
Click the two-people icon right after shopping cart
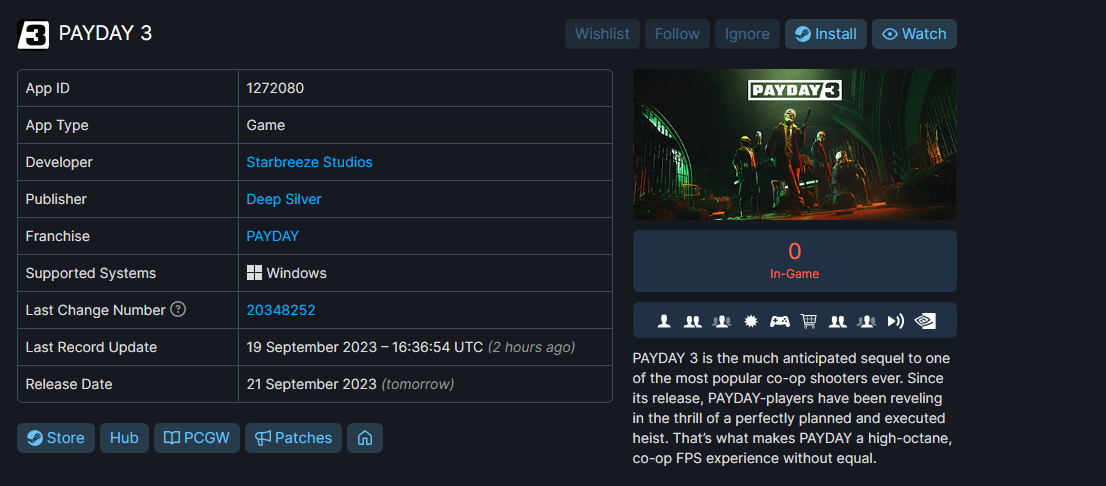(x=837, y=321)
